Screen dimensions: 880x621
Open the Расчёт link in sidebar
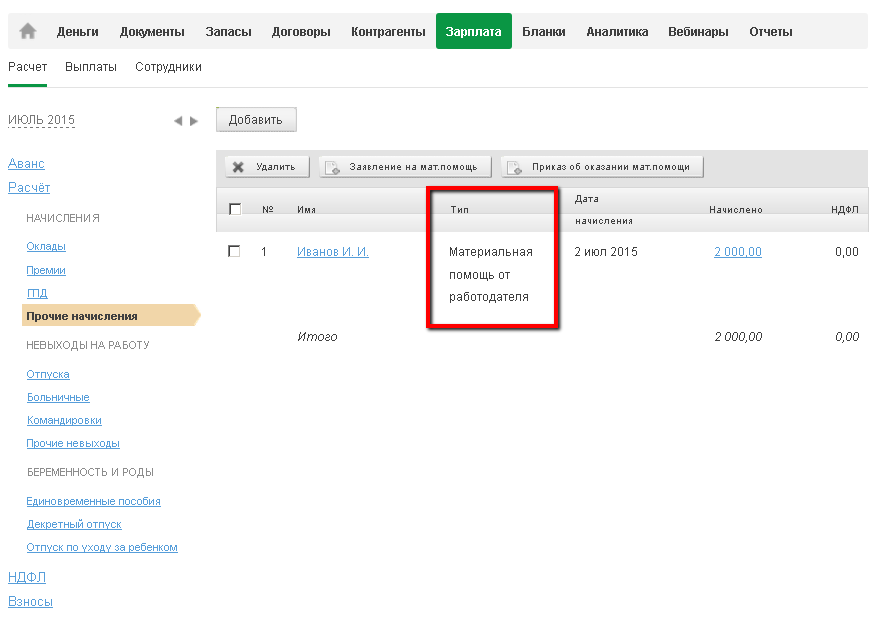pos(29,187)
